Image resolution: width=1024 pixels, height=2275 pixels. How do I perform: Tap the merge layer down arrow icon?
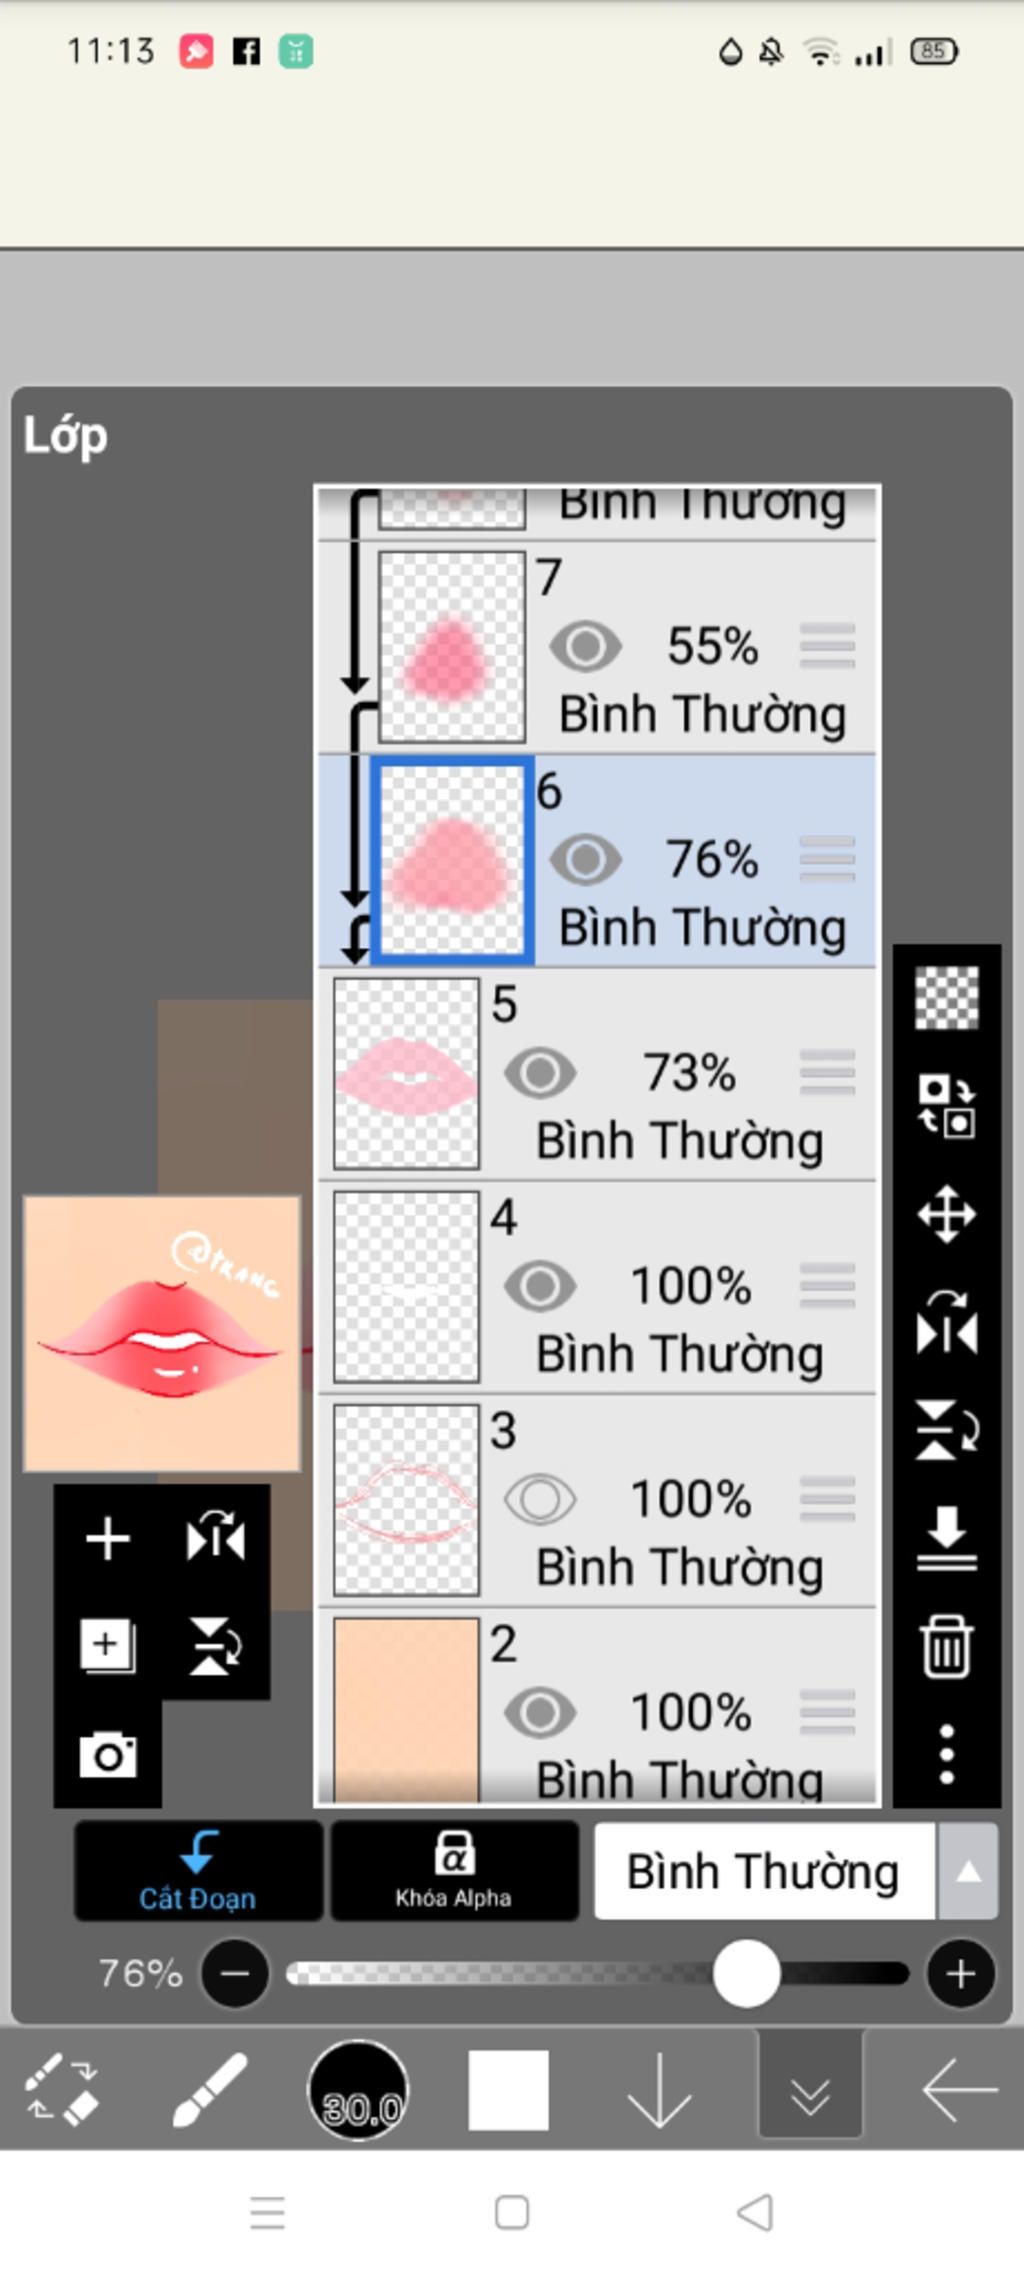pos(946,1537)
